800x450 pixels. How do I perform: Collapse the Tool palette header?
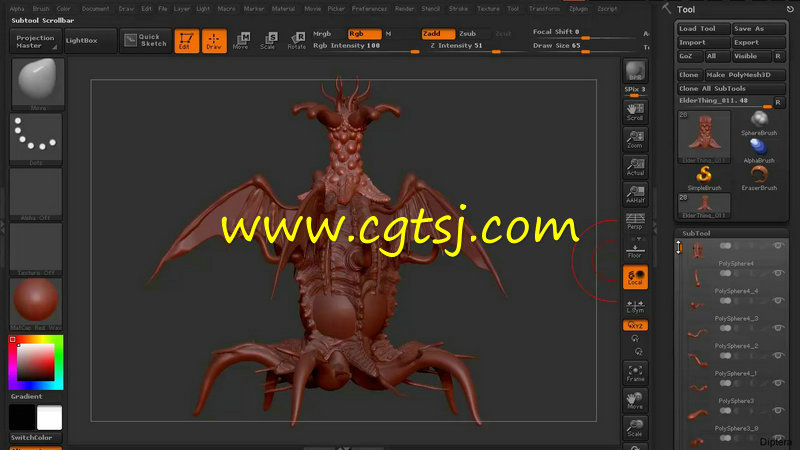tap(686, 9)
